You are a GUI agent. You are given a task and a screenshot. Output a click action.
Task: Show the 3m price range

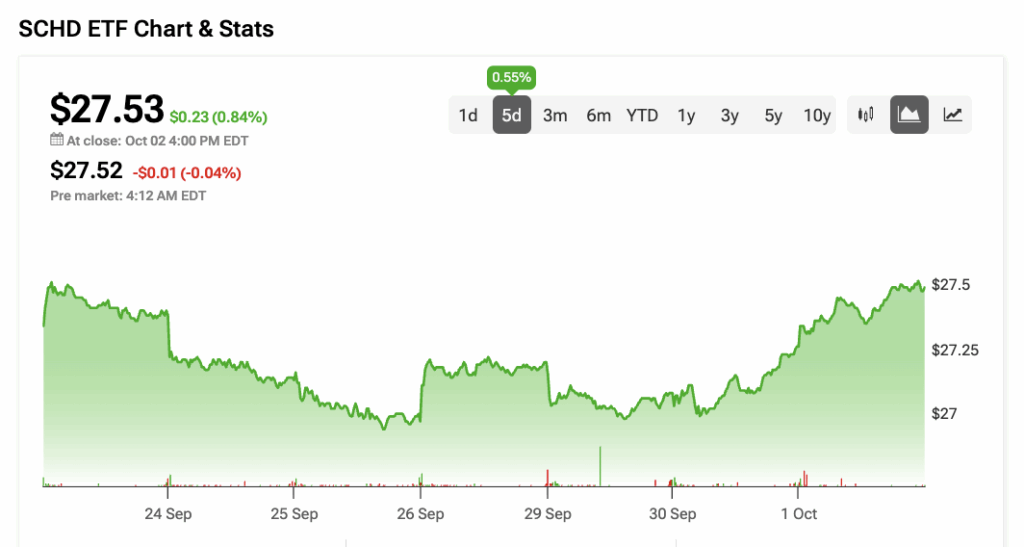pos(555,115)
